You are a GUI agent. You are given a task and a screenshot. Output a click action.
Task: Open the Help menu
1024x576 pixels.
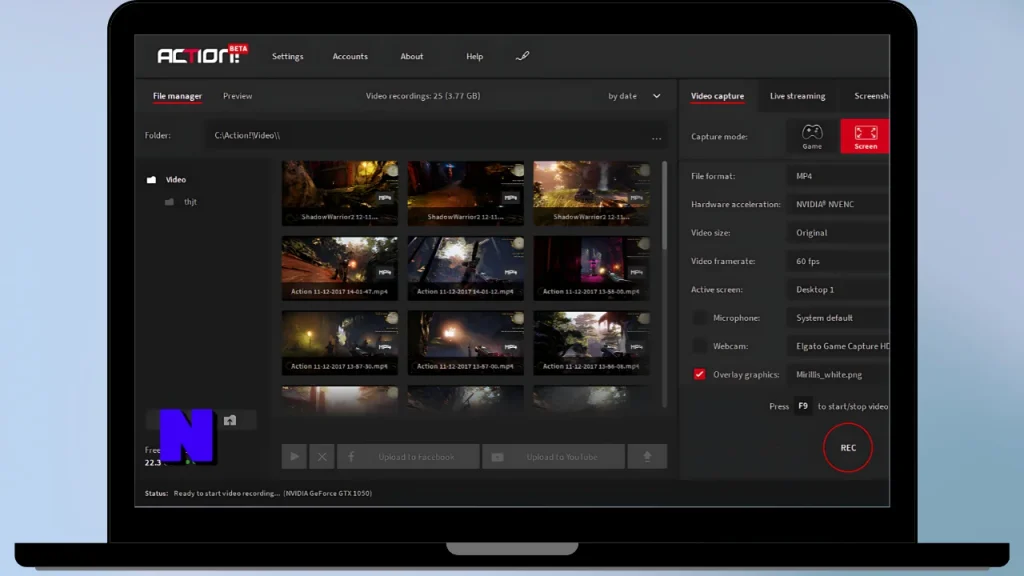[475, 56]
